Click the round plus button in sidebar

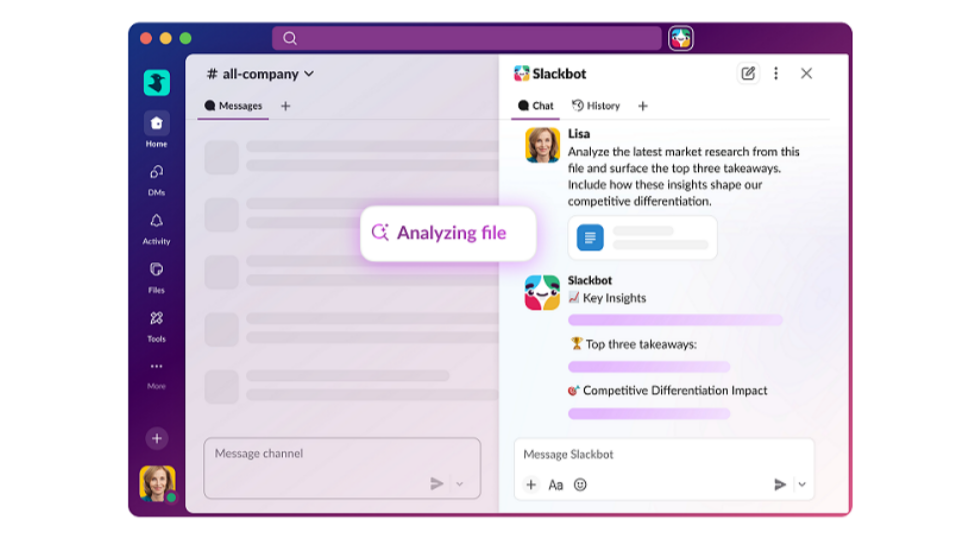(156, 438)
